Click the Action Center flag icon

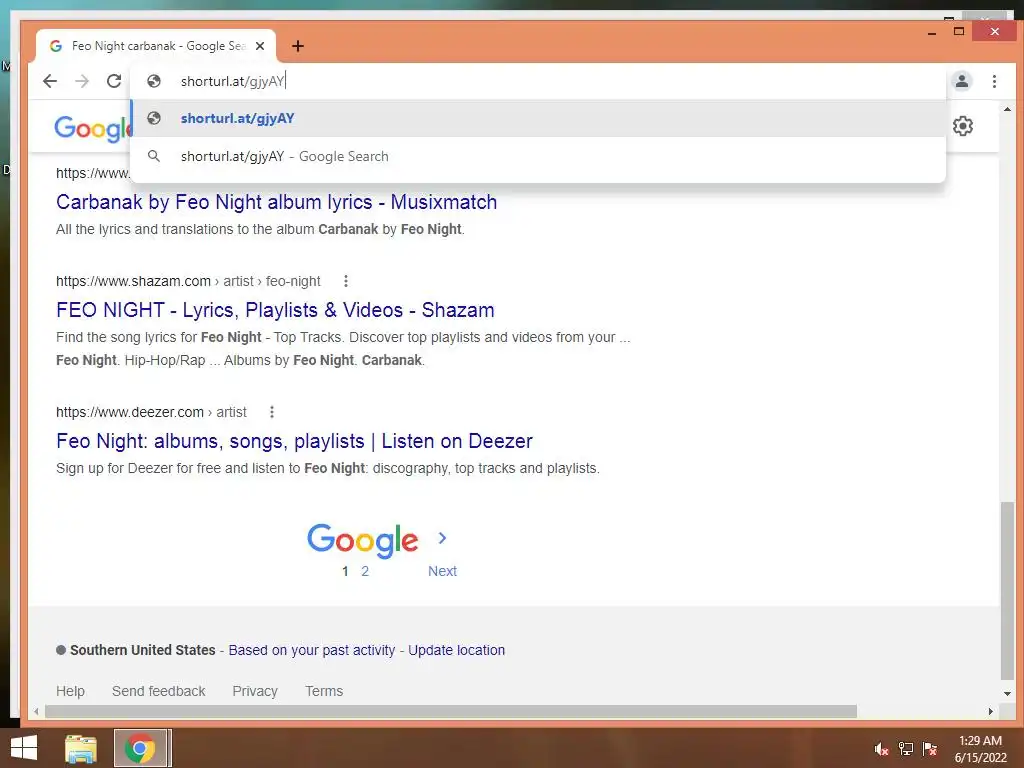[930, 749]
